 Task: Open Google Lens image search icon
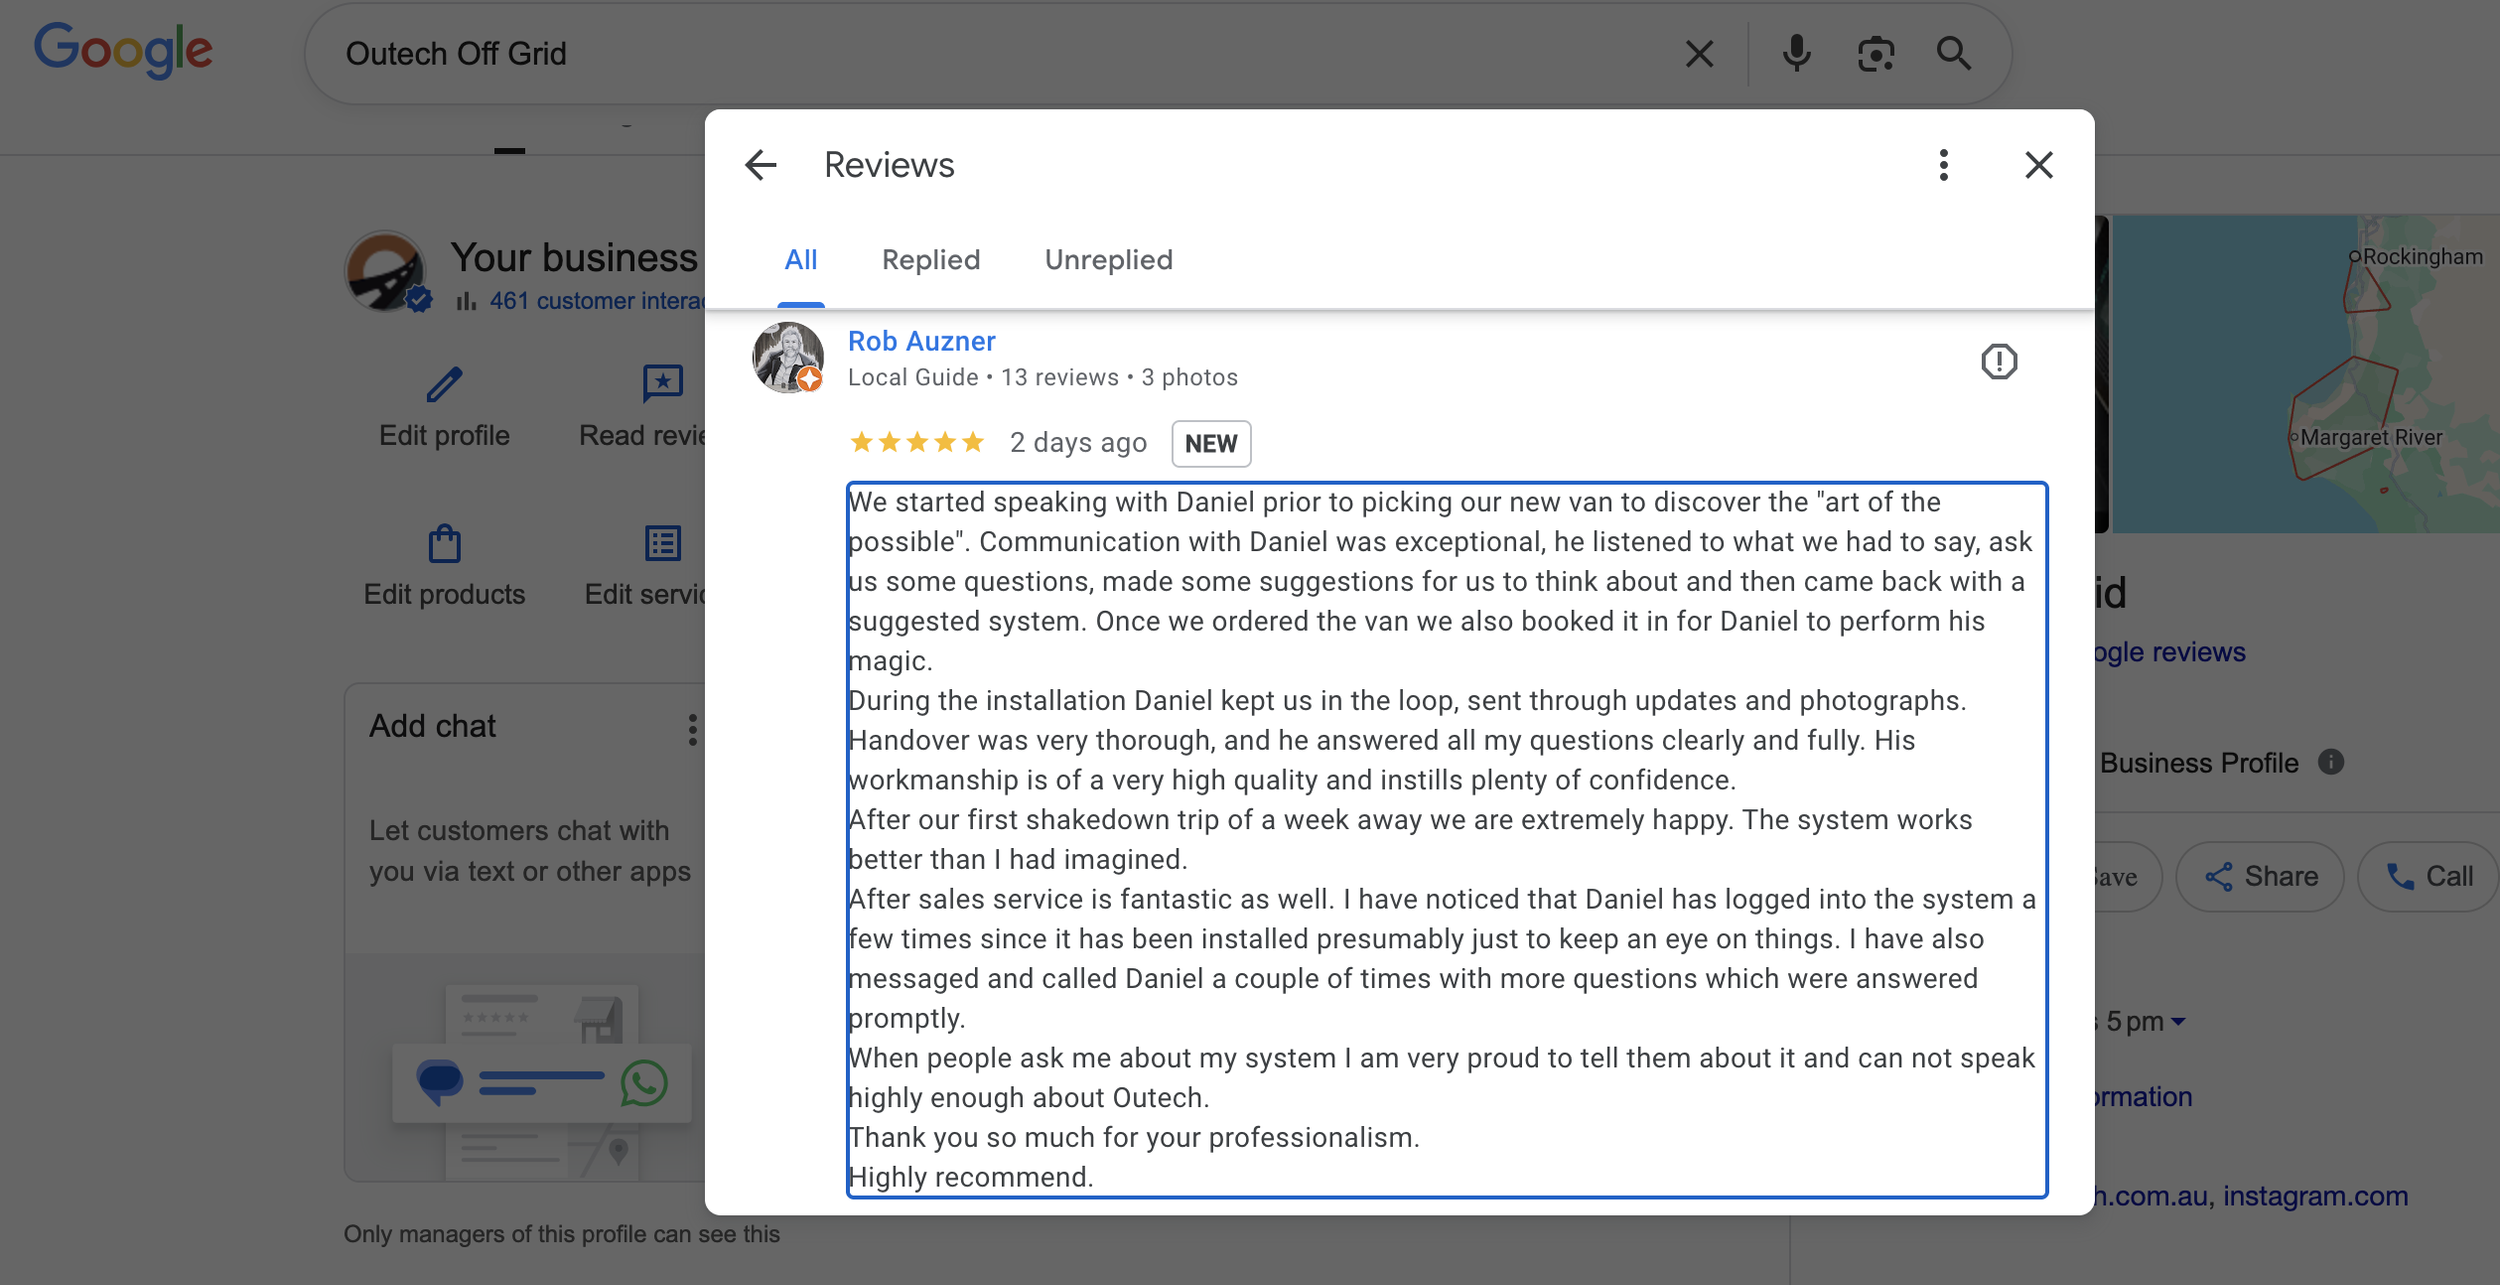tap(1875, 53)
